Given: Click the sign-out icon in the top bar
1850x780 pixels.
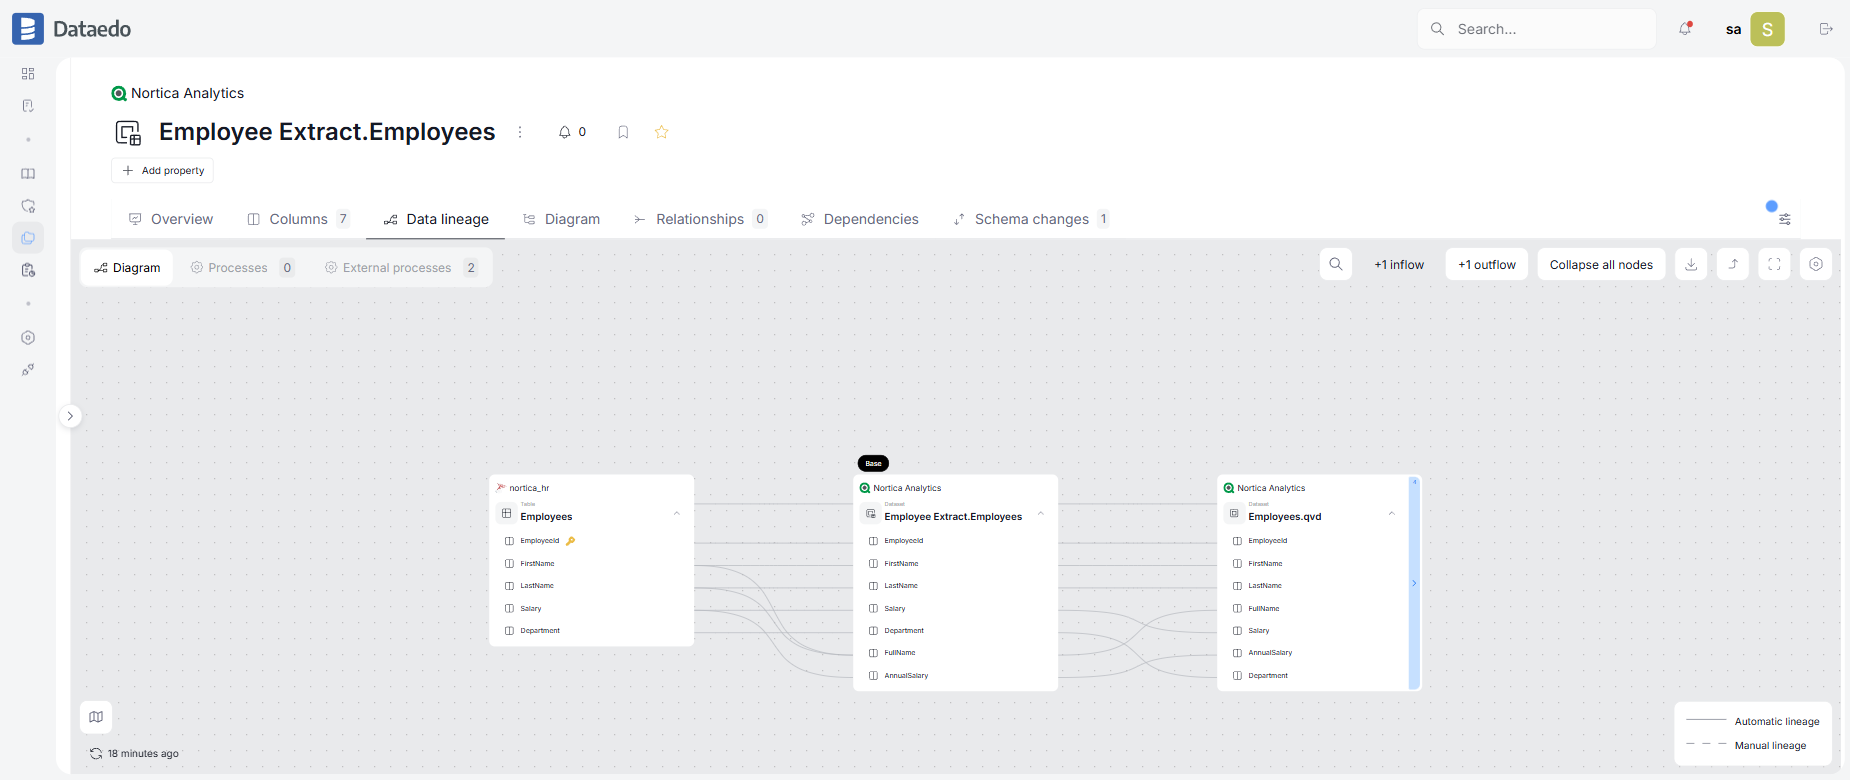Looking at the screenshot, I should tap(1826, 29).
